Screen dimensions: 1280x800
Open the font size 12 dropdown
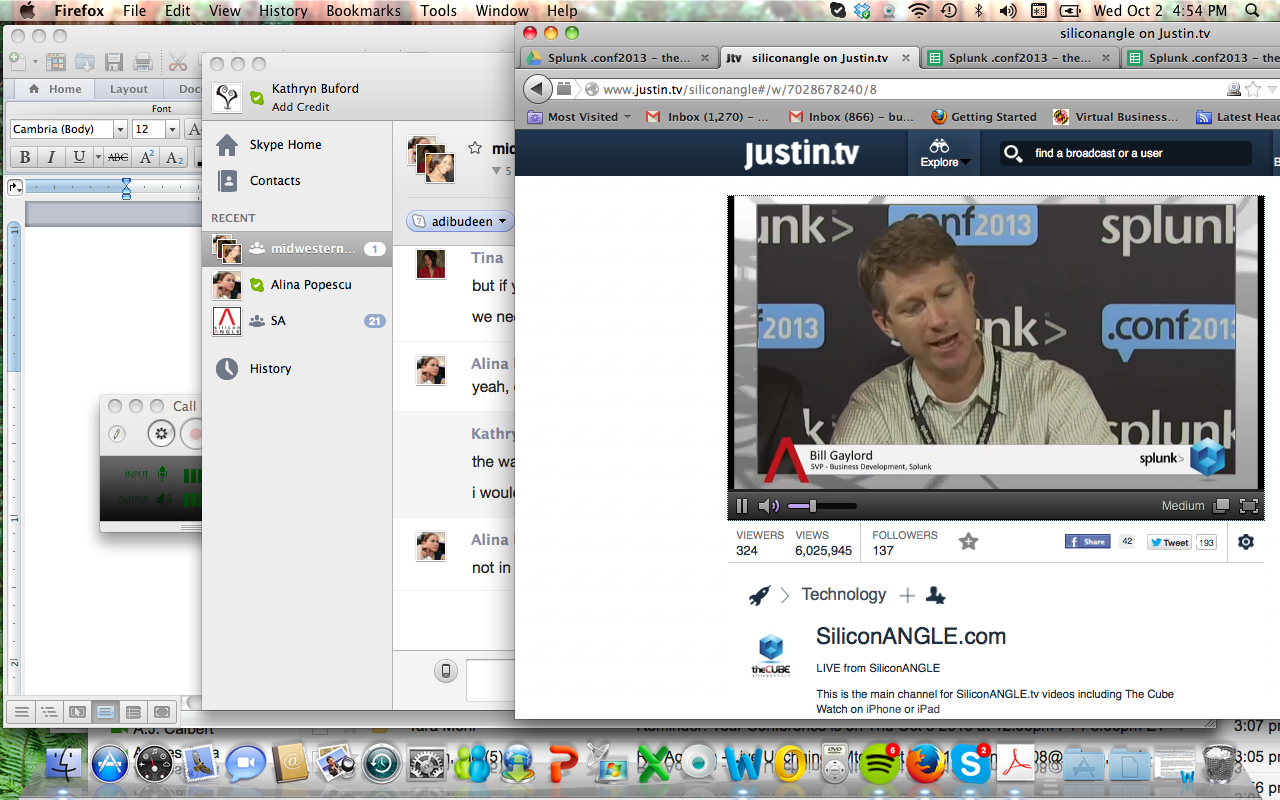pyautogui.click(x=172, y=129)
